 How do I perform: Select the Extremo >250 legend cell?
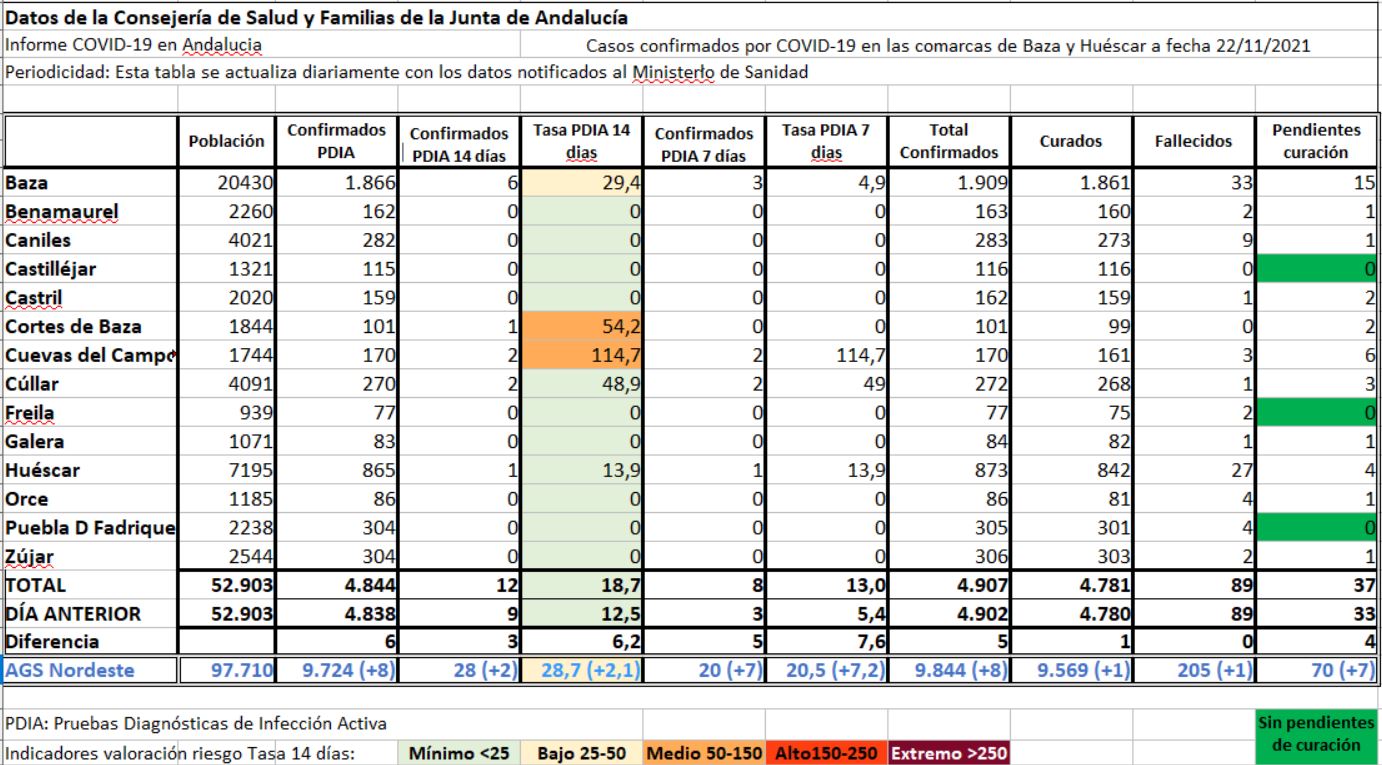[948, 753]
